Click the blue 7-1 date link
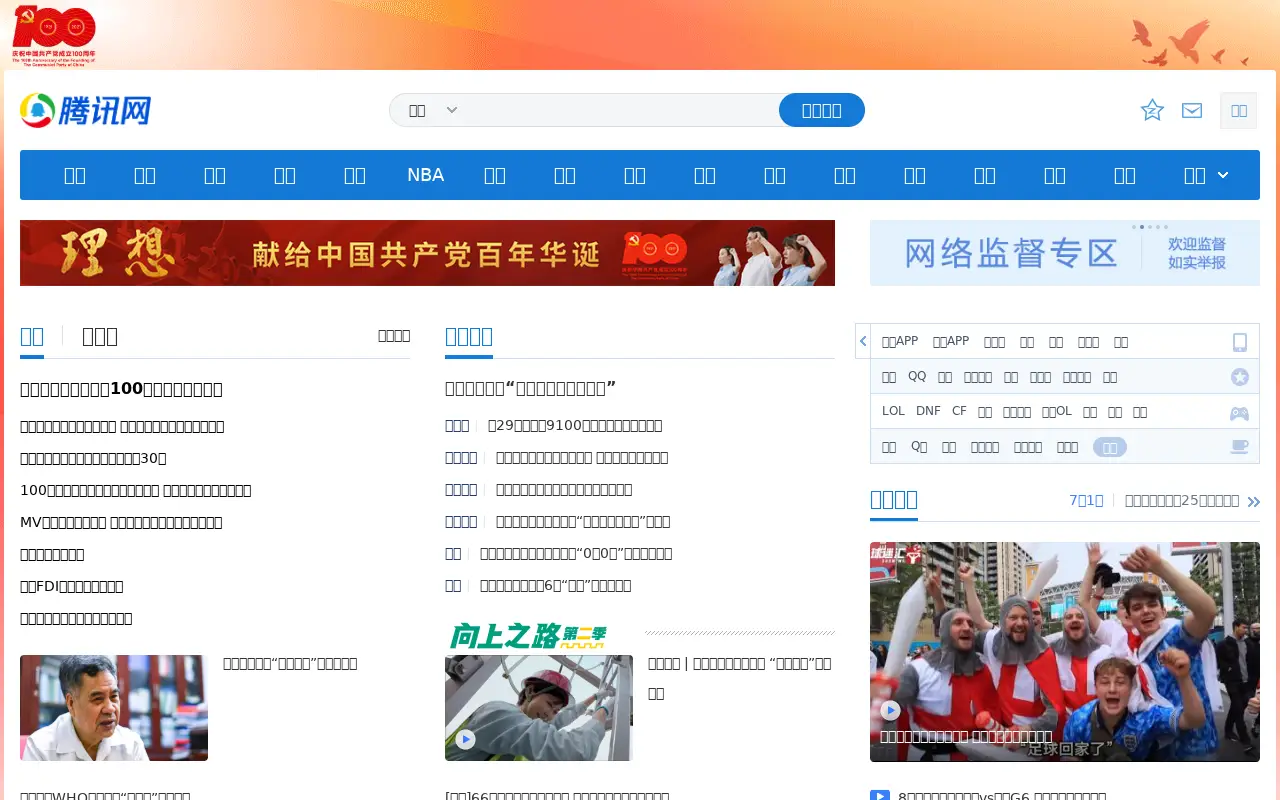1280x800 pixels. tap(1086, 500)
